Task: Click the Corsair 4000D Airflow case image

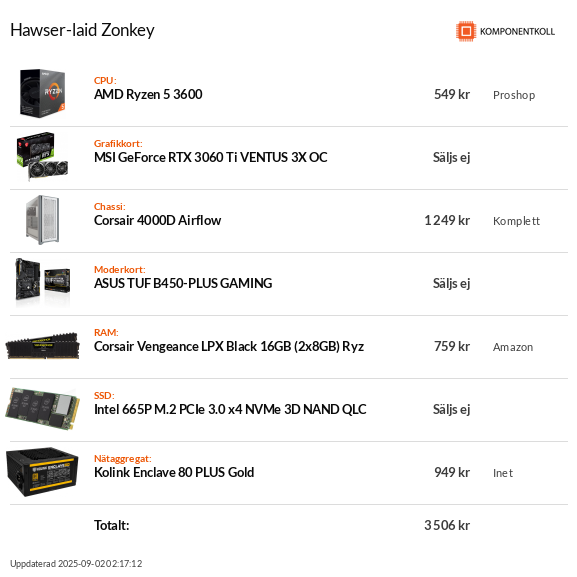Action: 42,220
